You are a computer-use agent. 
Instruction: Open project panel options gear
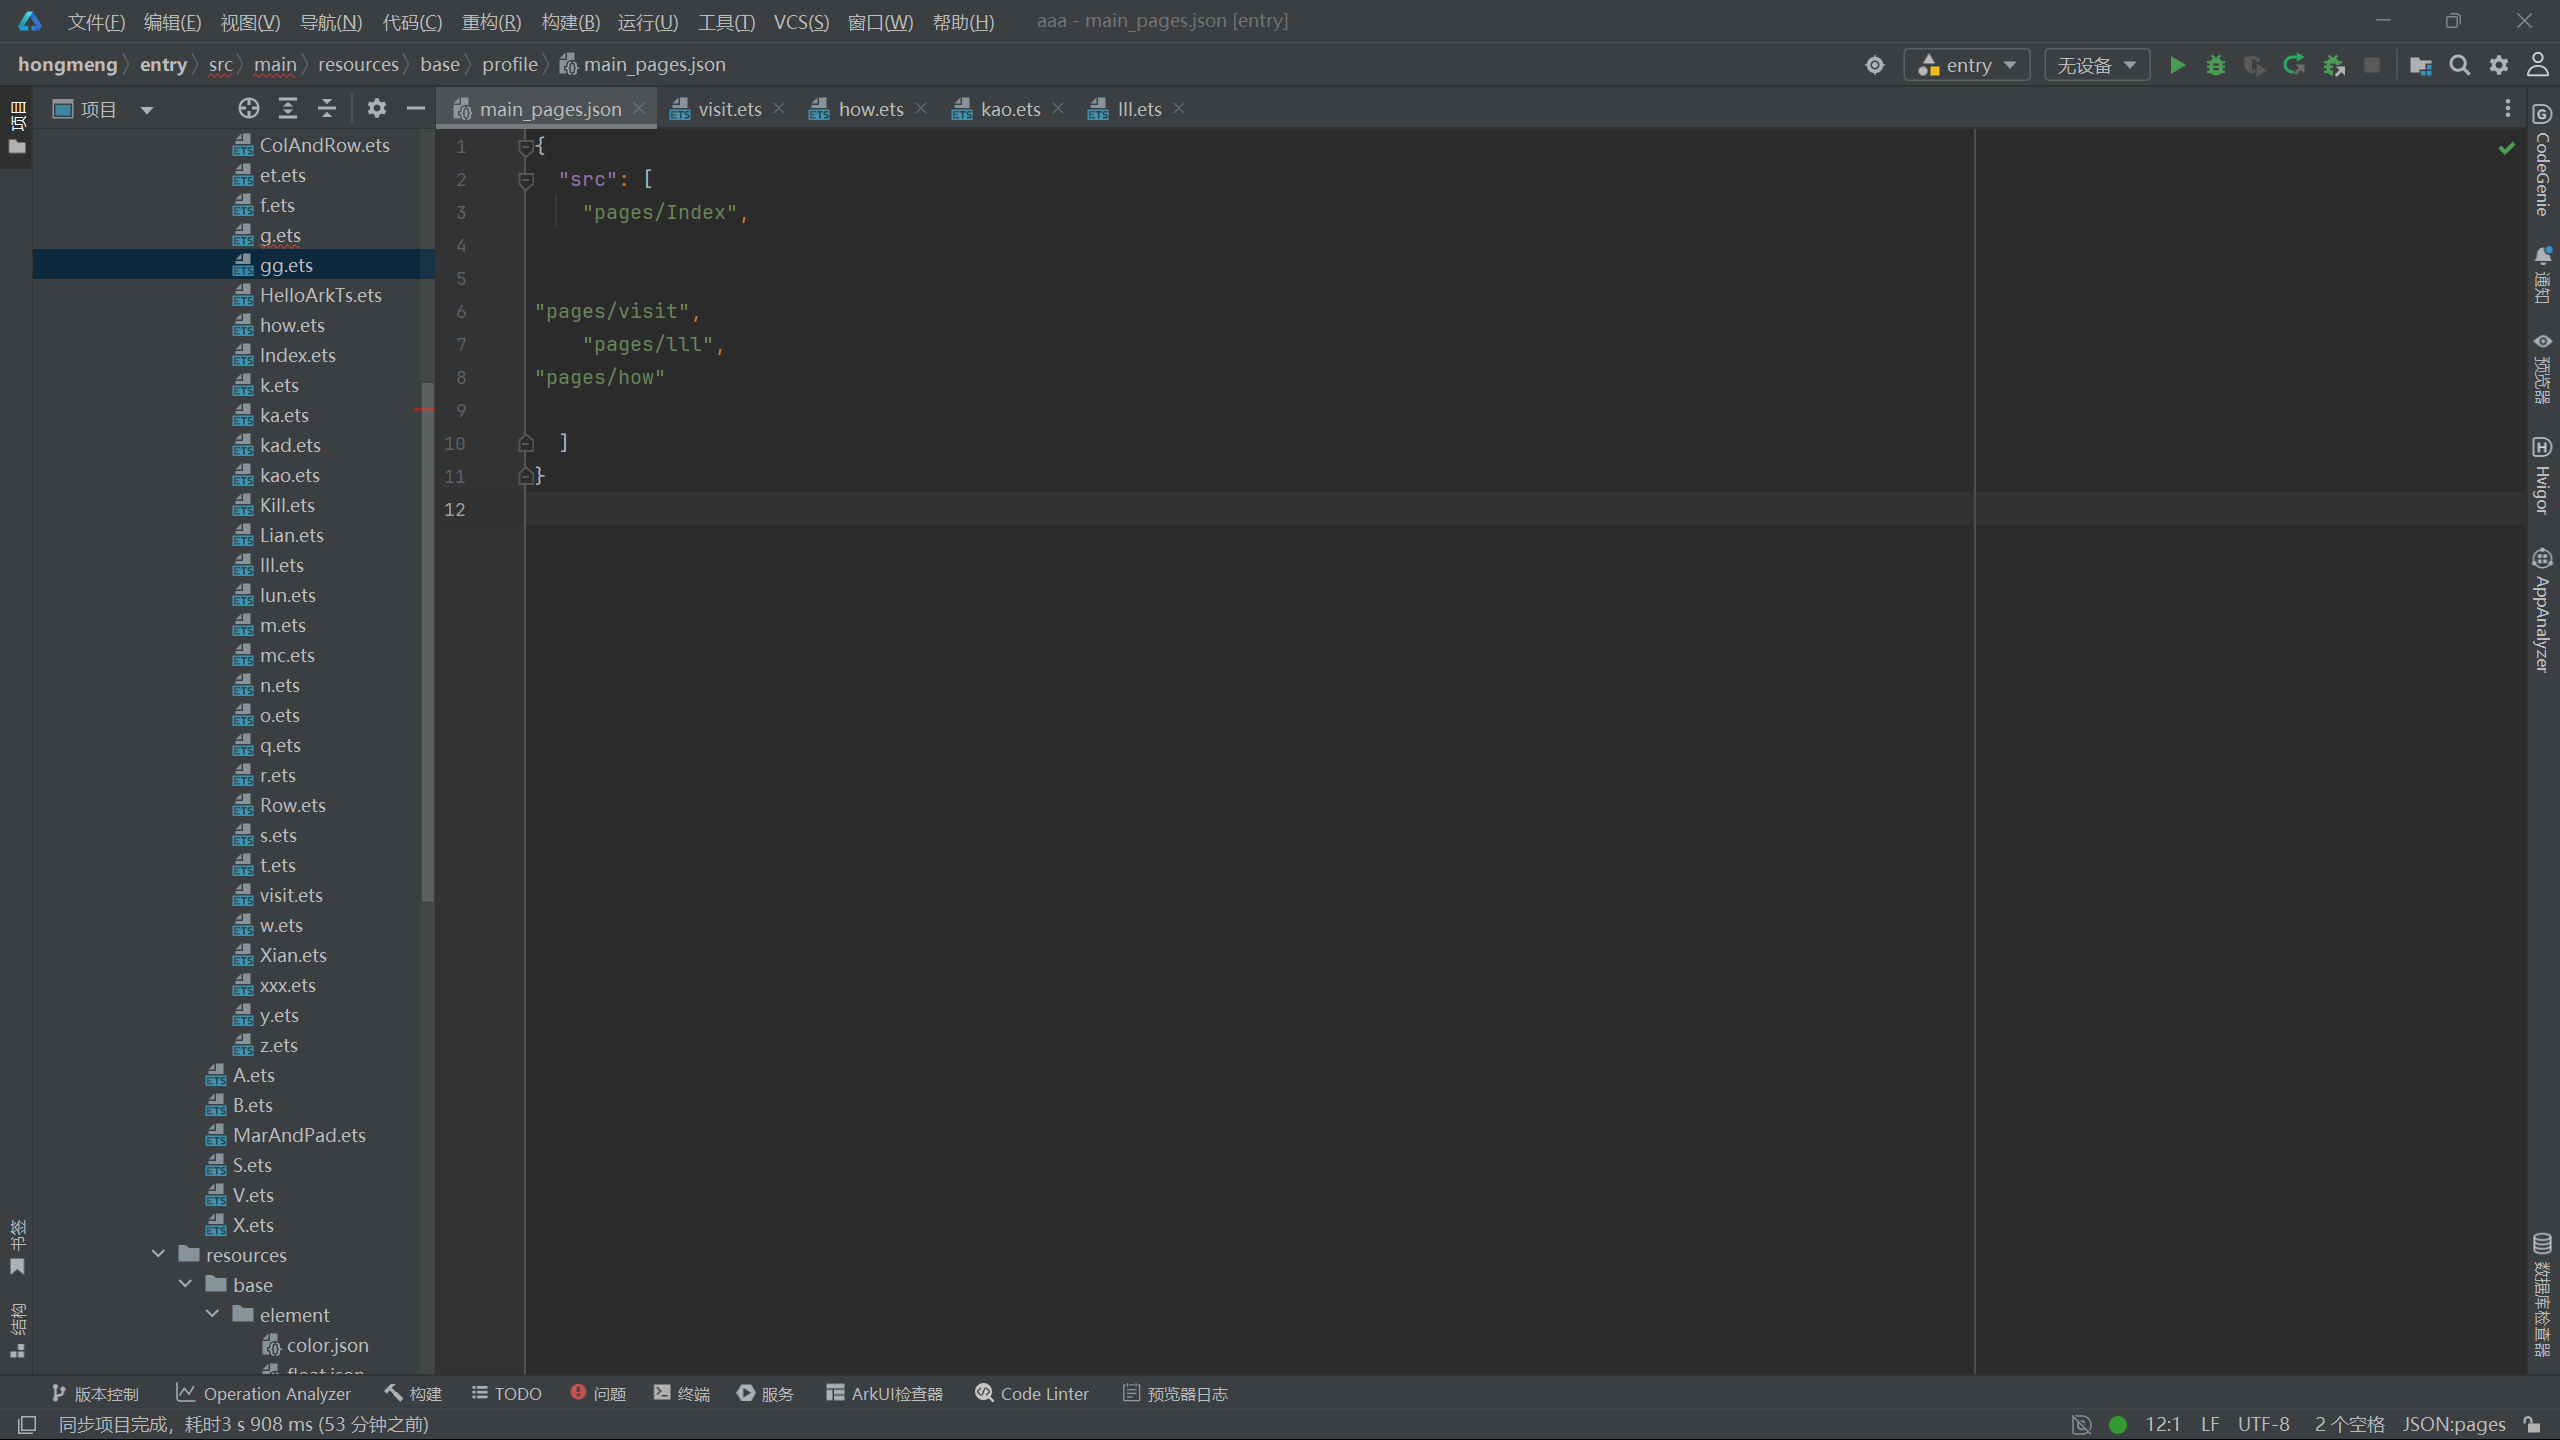[x=376, y=108]
